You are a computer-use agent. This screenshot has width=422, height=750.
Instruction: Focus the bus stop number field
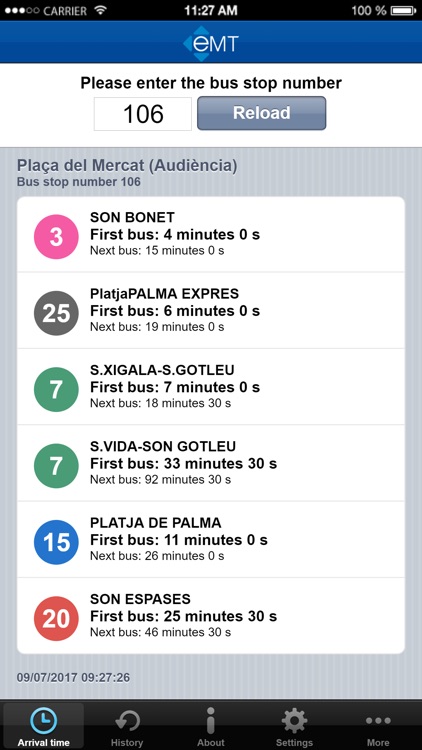(143, 114)
